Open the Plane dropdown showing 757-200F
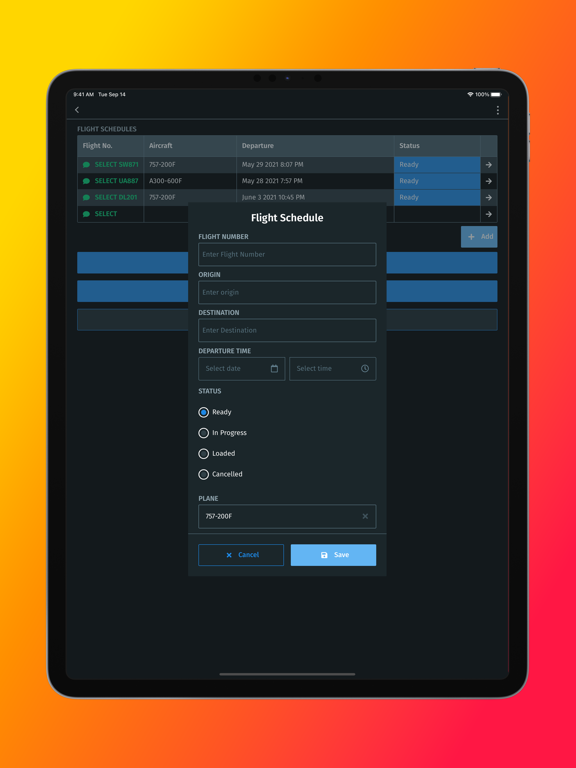Image resolution: width=576 pixels, height=768 pixels. click(287, 516)
